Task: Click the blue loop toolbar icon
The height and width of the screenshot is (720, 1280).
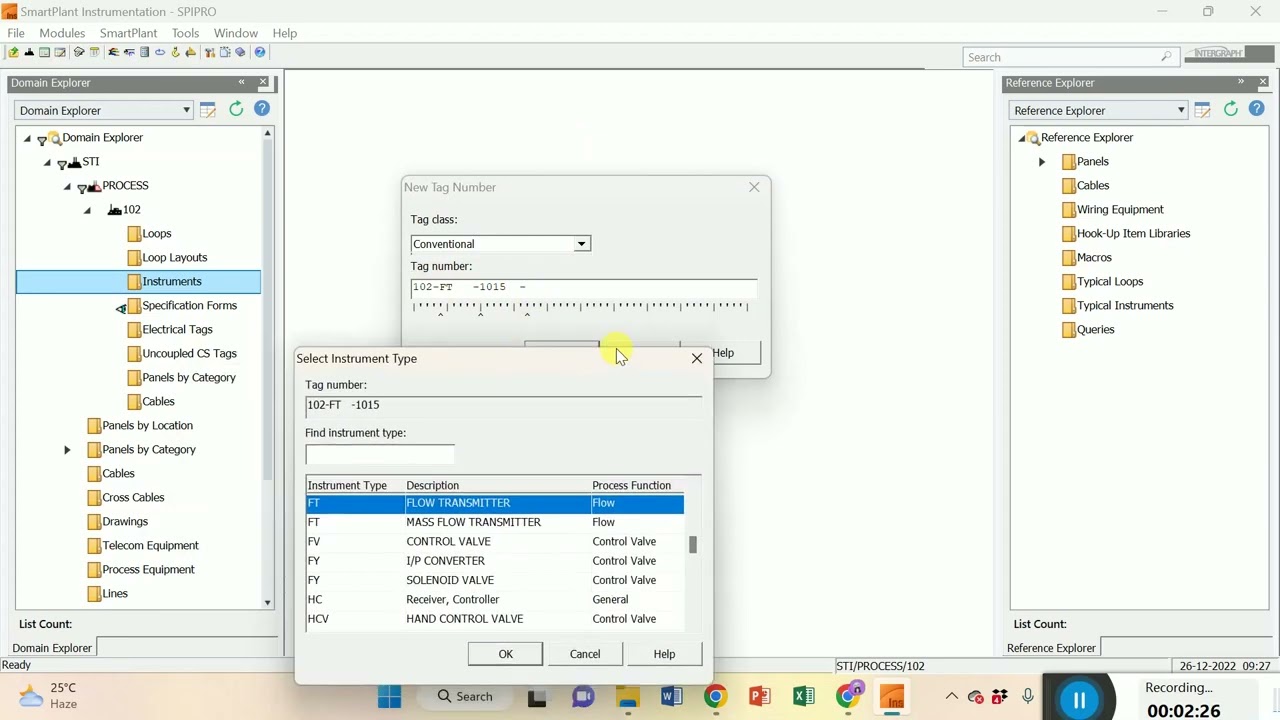Action: [x=160, y=52]
